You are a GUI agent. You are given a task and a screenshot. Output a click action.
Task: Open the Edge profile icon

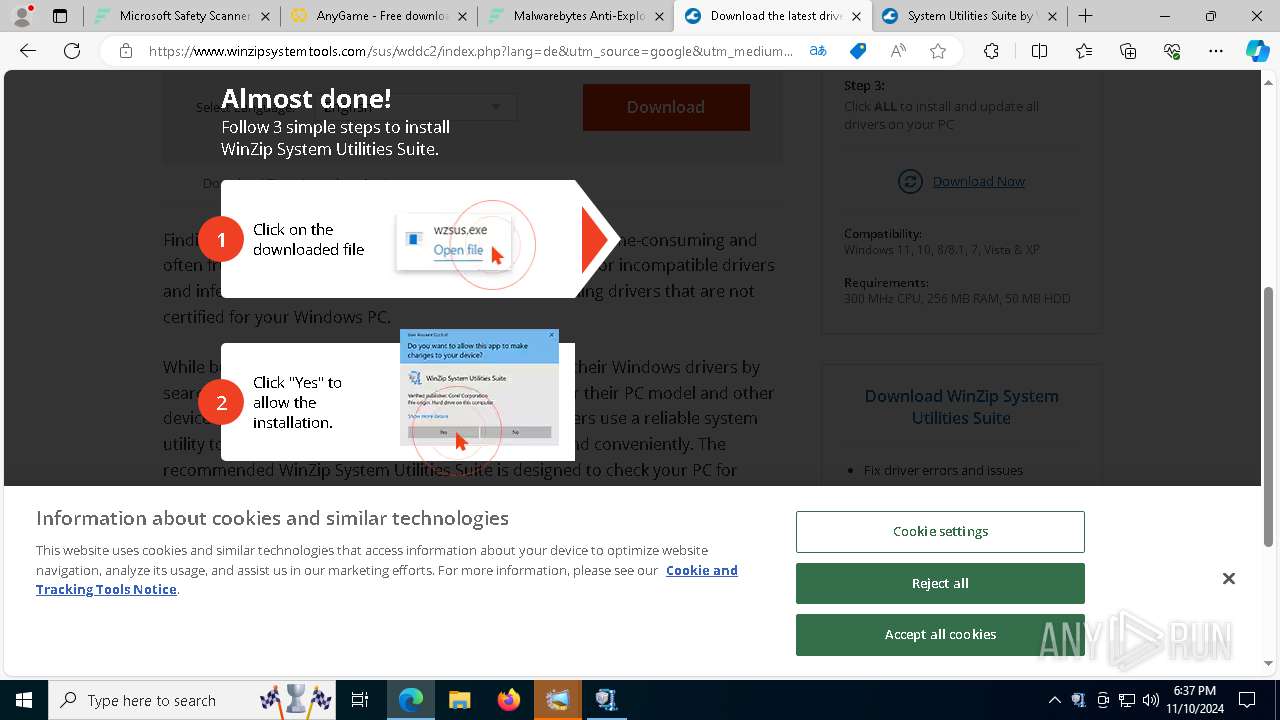click(x=22, y=16)
